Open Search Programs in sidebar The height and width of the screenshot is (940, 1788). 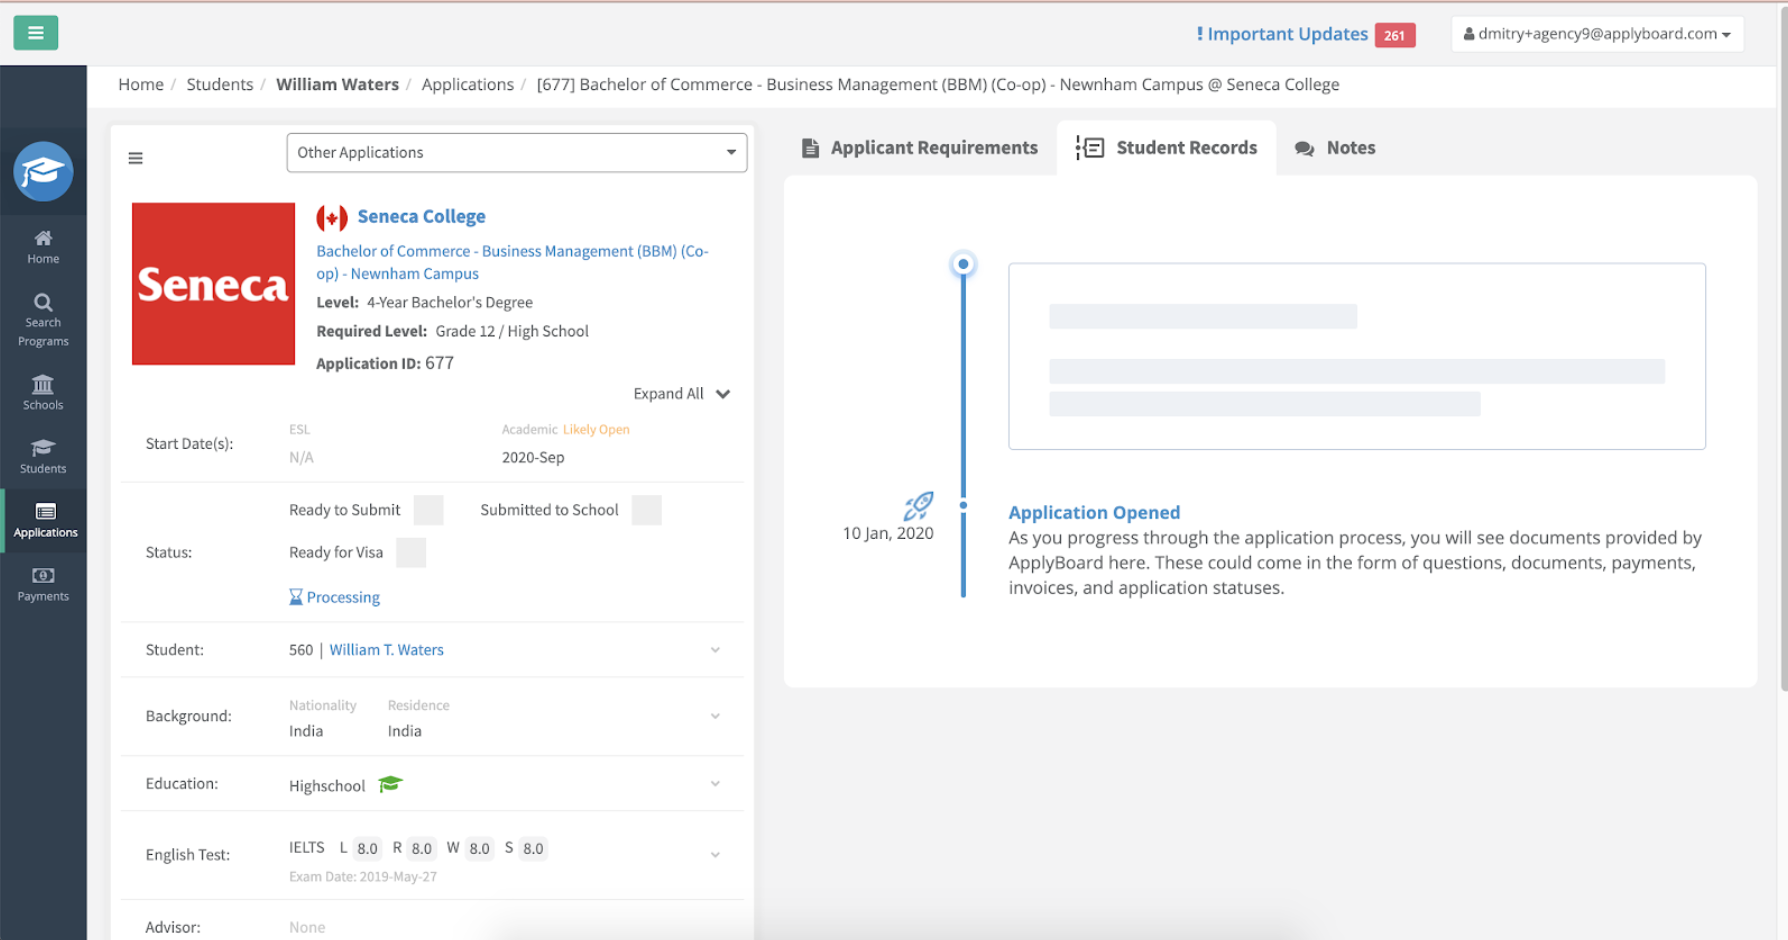(43, 320)
